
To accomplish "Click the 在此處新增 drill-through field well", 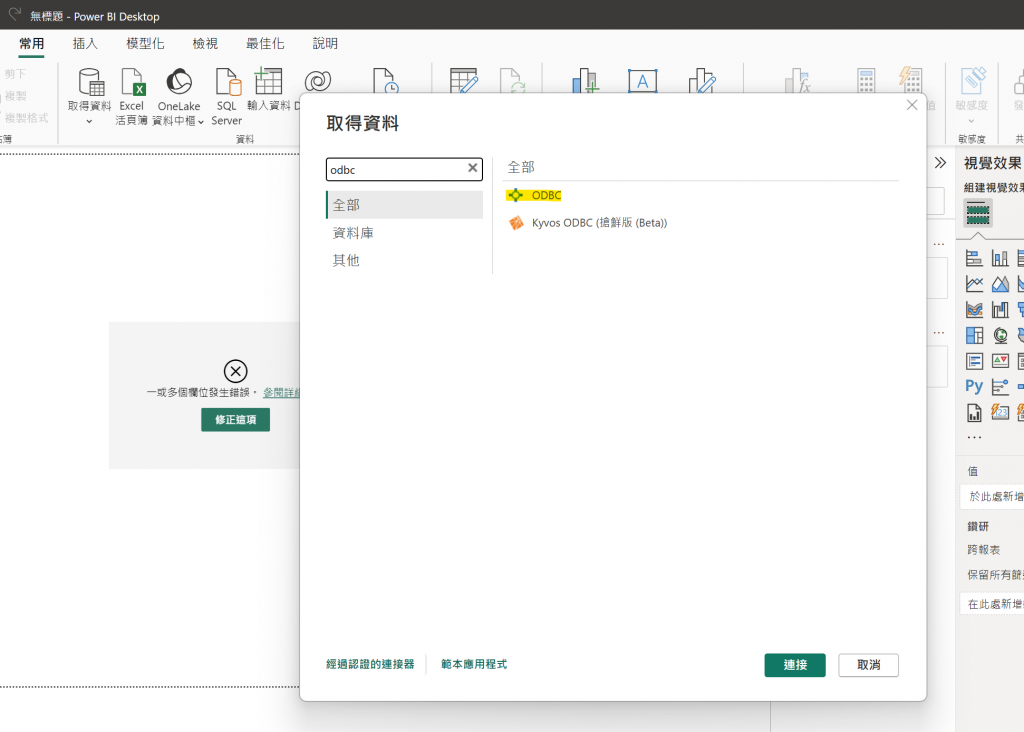I will coord(993,605).
